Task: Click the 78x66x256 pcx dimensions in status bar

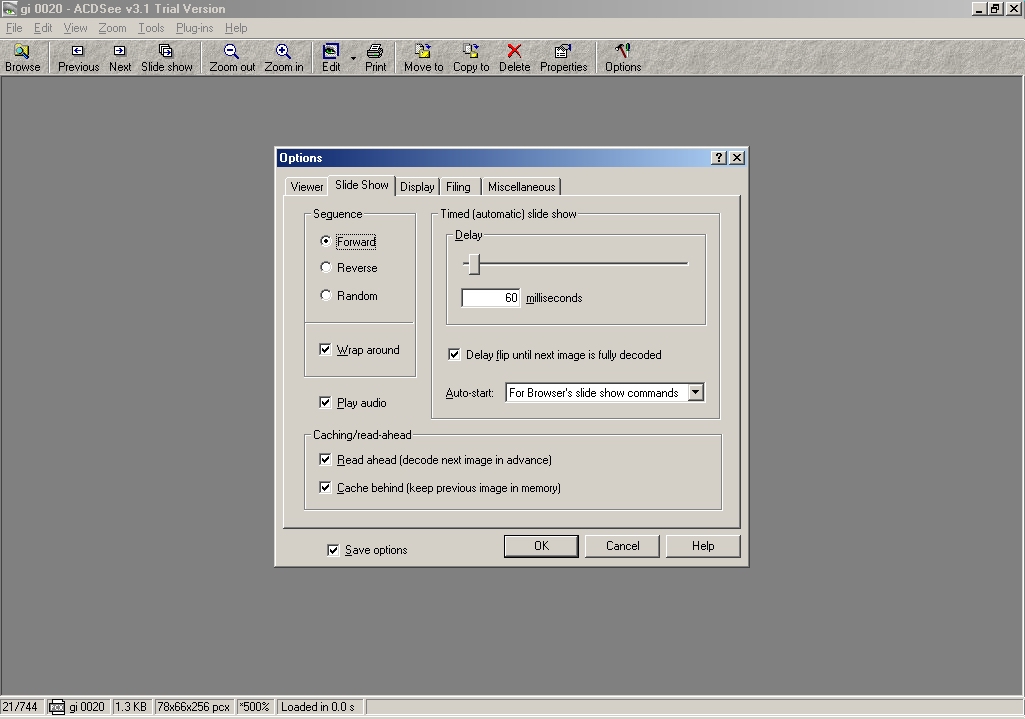Action: pyautogui.click(x=193, y=707)
